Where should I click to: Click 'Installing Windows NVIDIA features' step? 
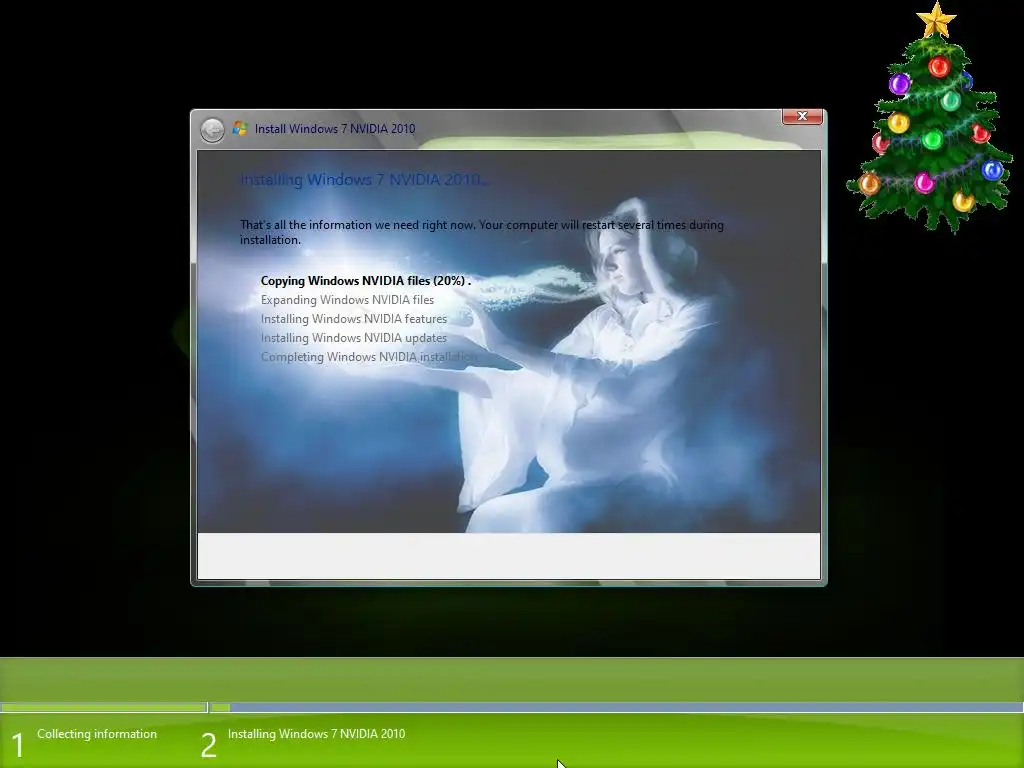(x=354, y=319)
